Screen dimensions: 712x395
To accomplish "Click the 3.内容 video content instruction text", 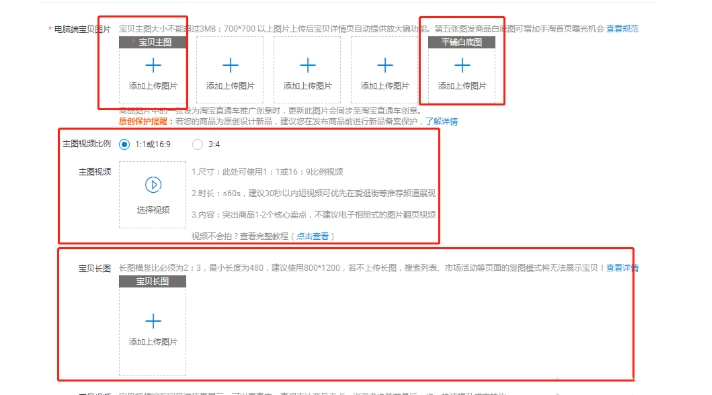I will [x=313, y=214].
